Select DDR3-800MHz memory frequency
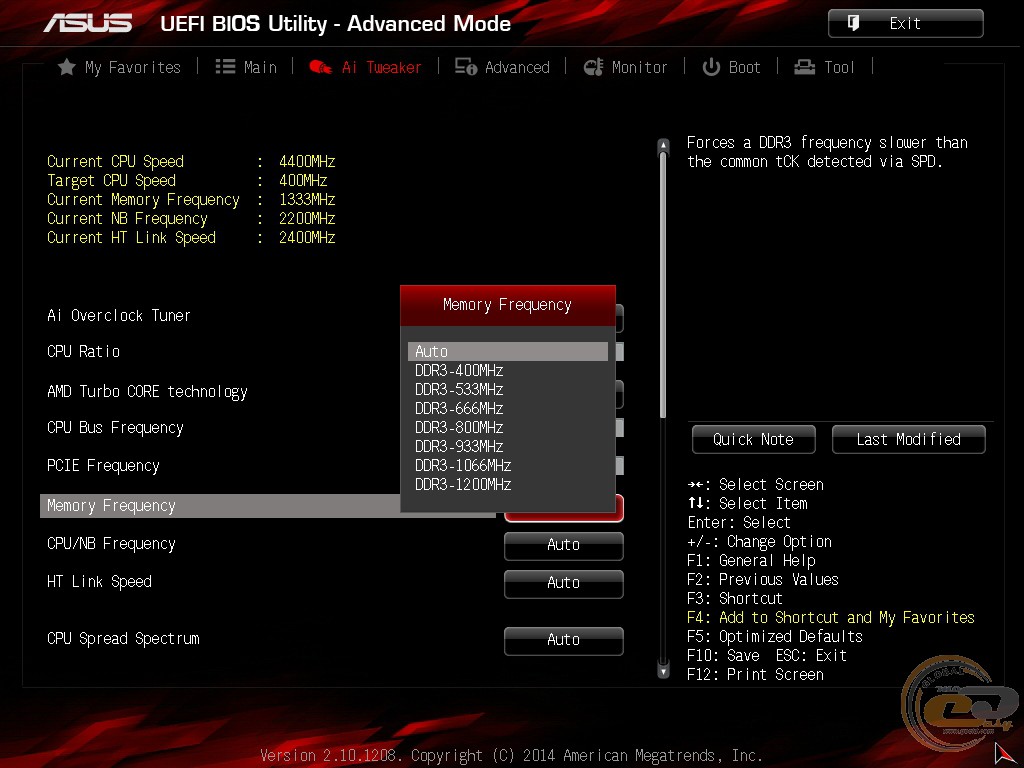Image resolution: width=1024 pixels, height=768 pixels. pyautogui.click(x=507, y=427)
